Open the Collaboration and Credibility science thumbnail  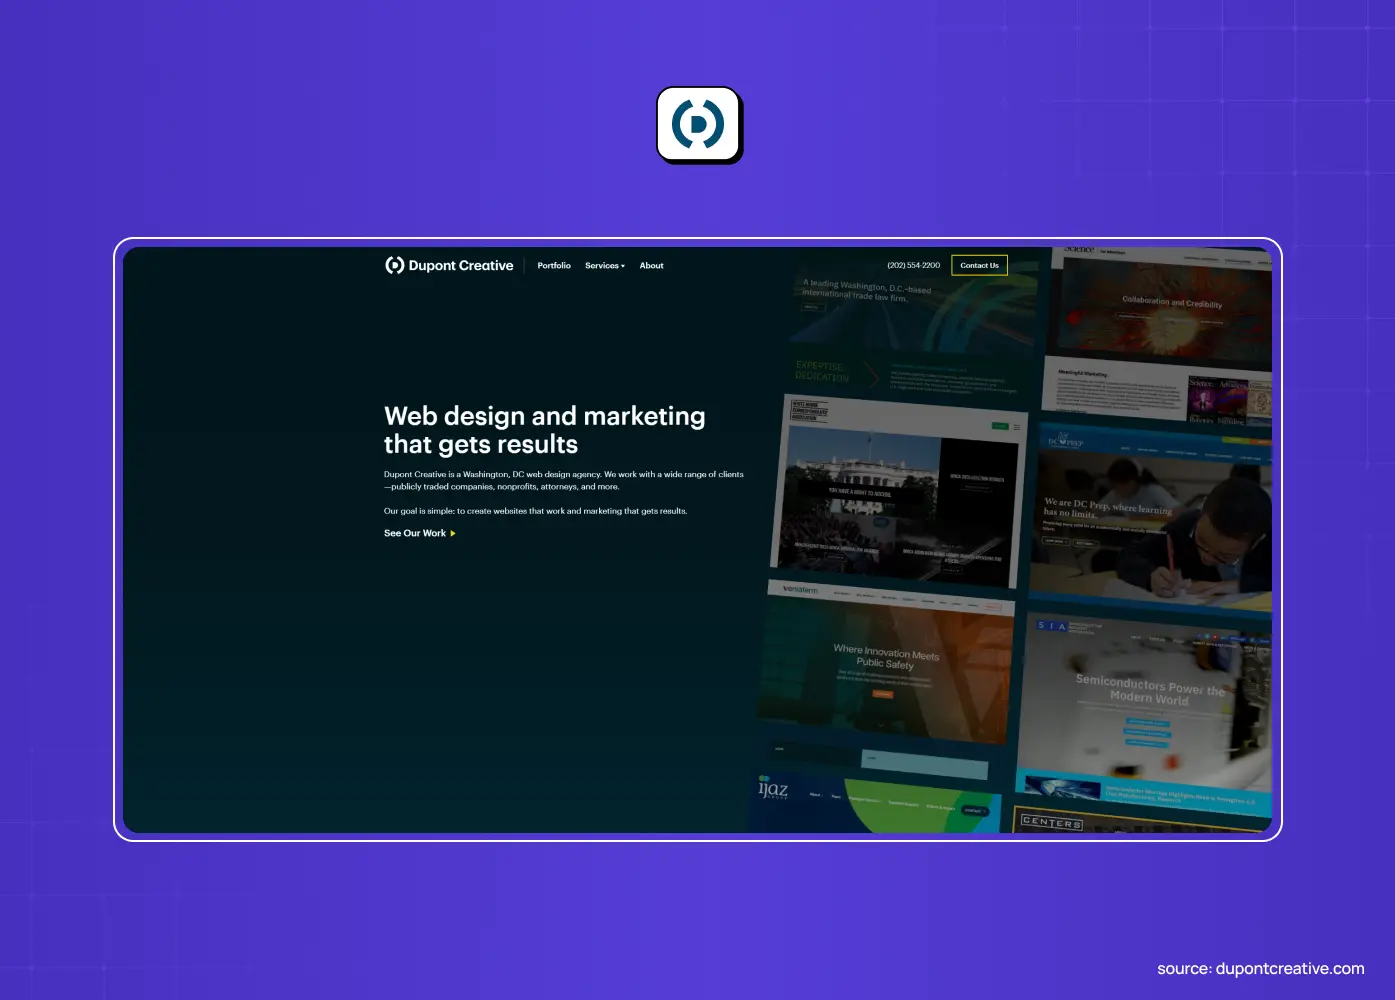click(x=1158, y=334)
